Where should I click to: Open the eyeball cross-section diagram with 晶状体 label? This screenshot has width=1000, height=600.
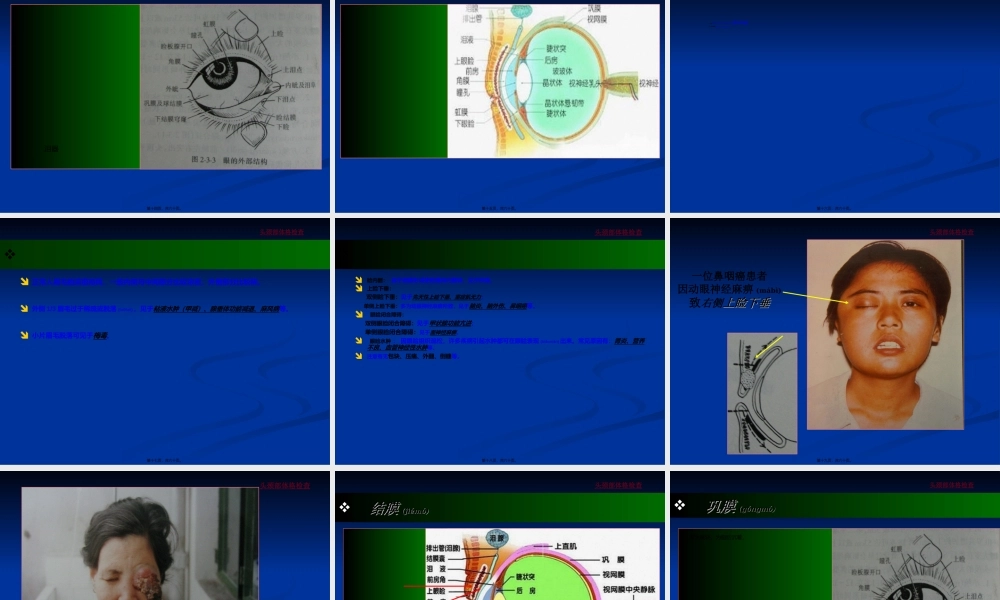[x=553, y=80]
